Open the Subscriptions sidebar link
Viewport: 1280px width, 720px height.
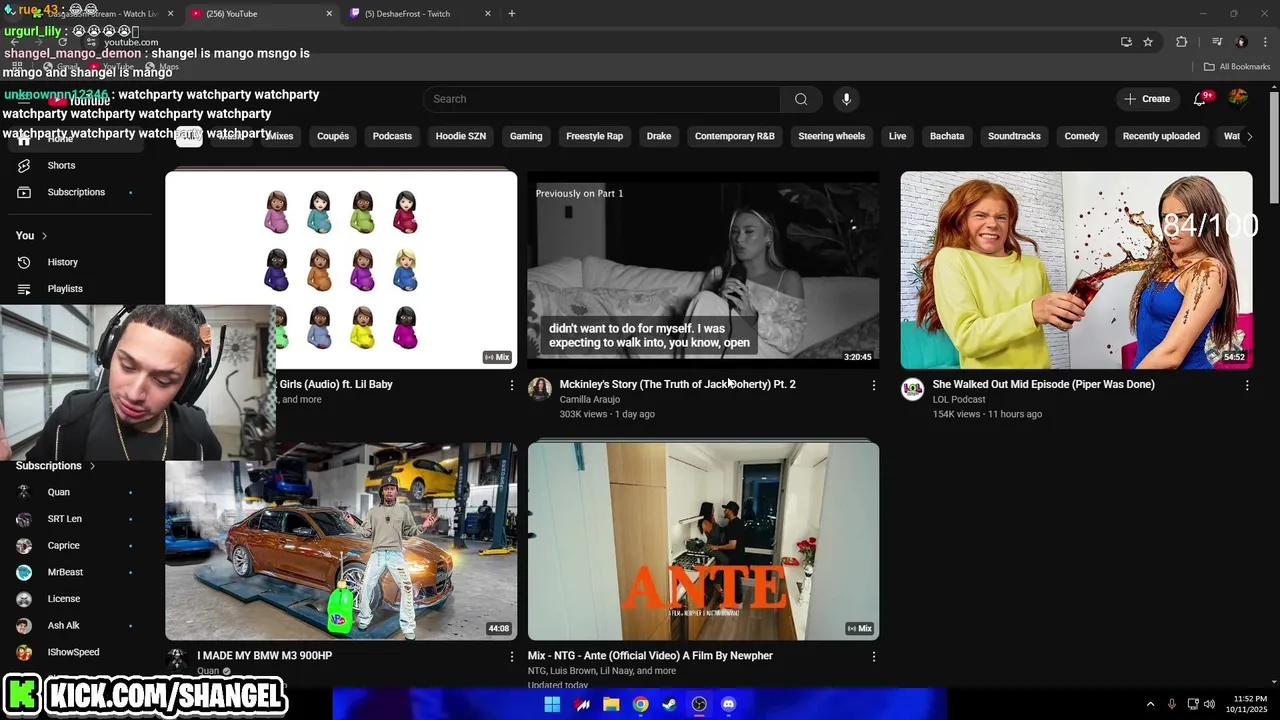[x=76, y=192]
